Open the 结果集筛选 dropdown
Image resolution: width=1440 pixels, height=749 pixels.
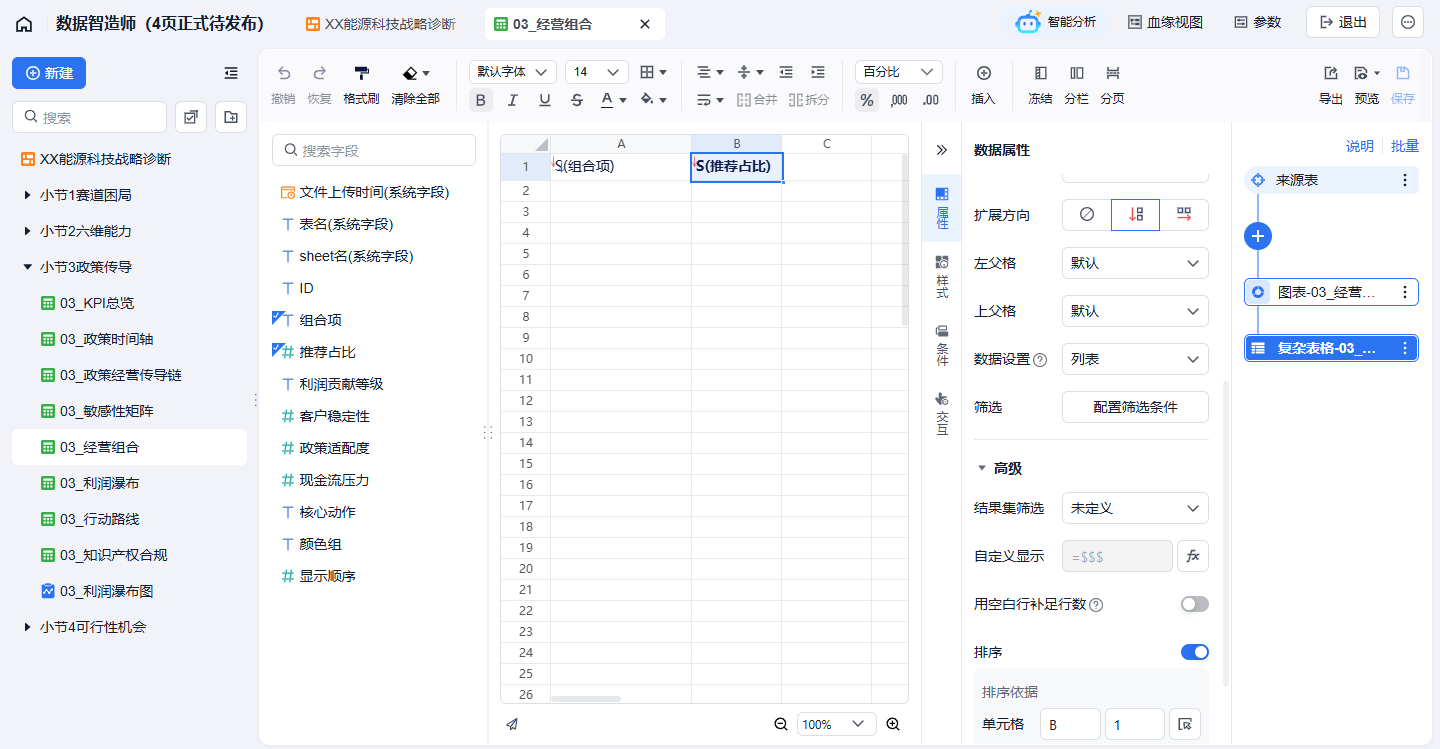tap(1135, 508)
